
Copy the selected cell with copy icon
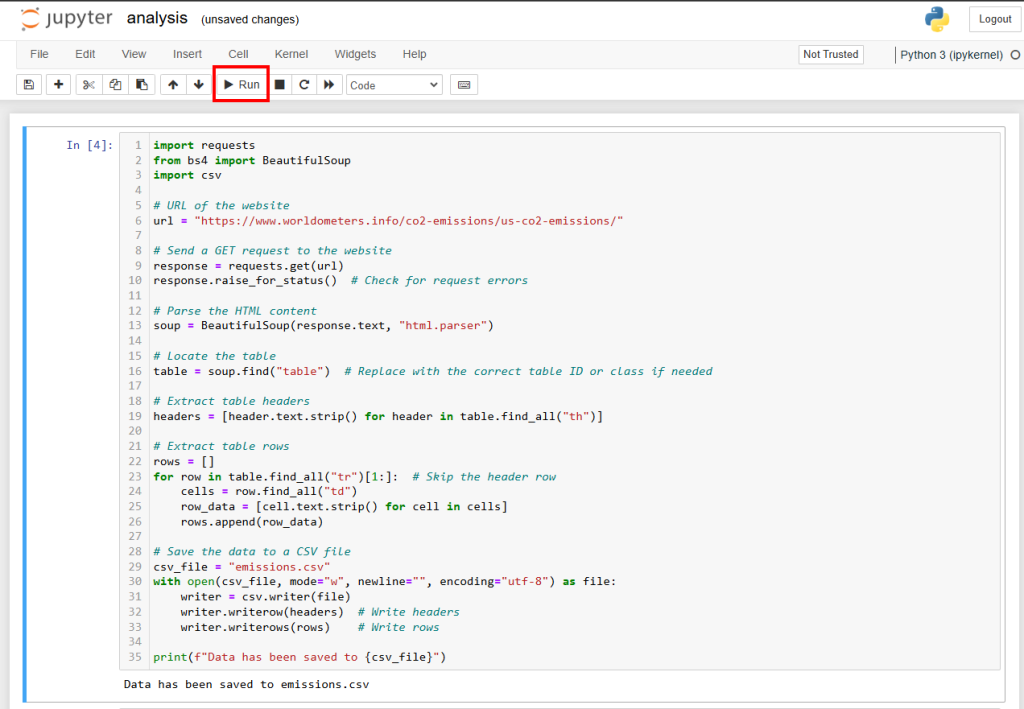coord(114,84)
